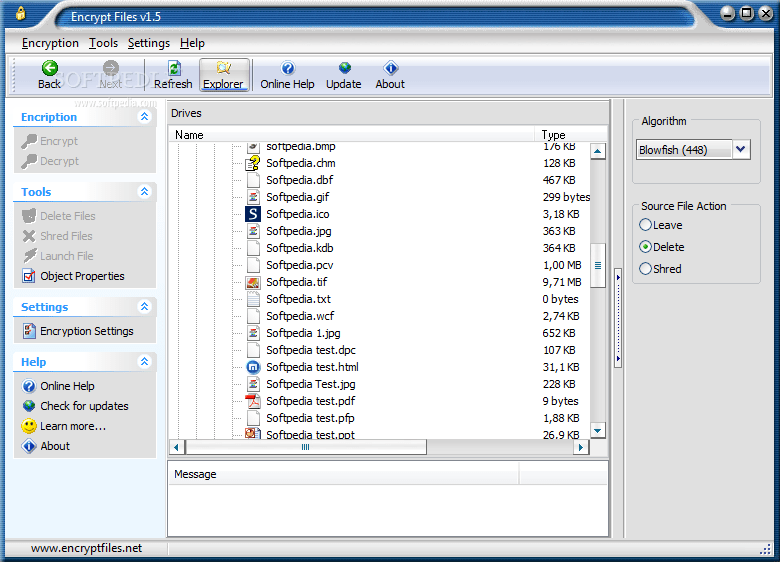
Task: Click the Shred Files X icon
Action: click(x=29, y=236)
